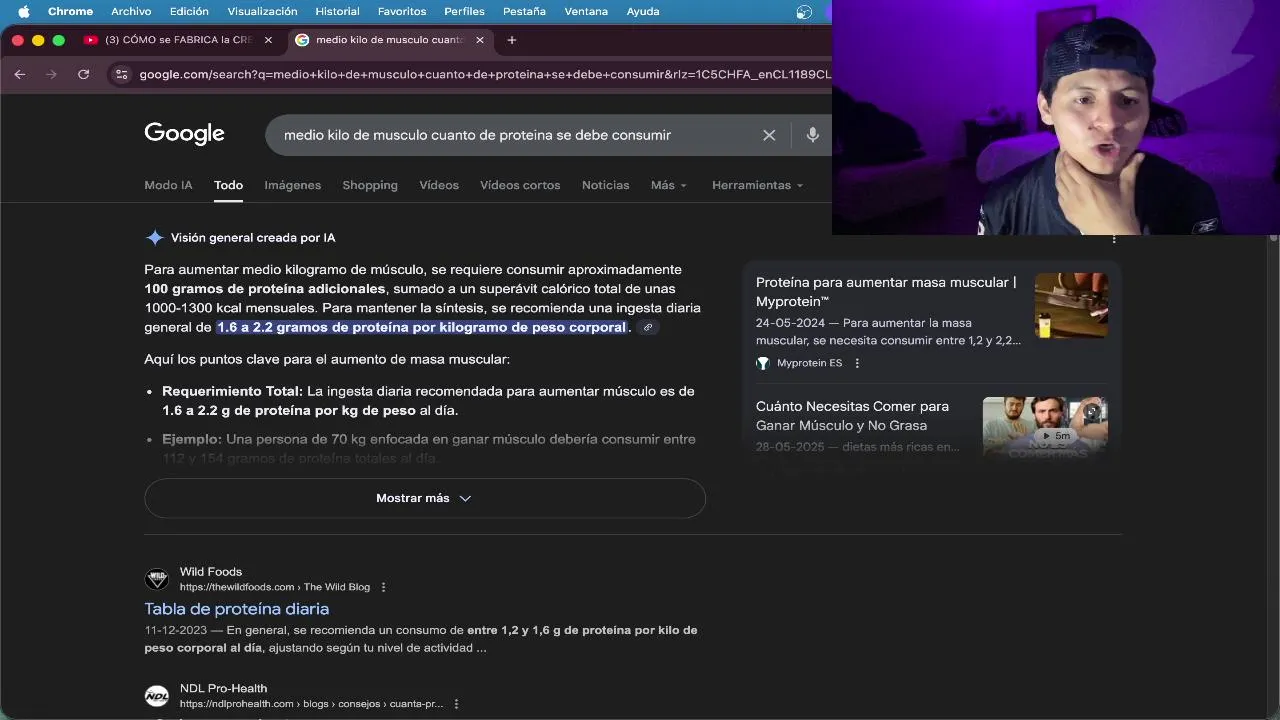This screenshot has width=1280, height=720.
Task: Select the Google search results tab
Action: [390, 40]
